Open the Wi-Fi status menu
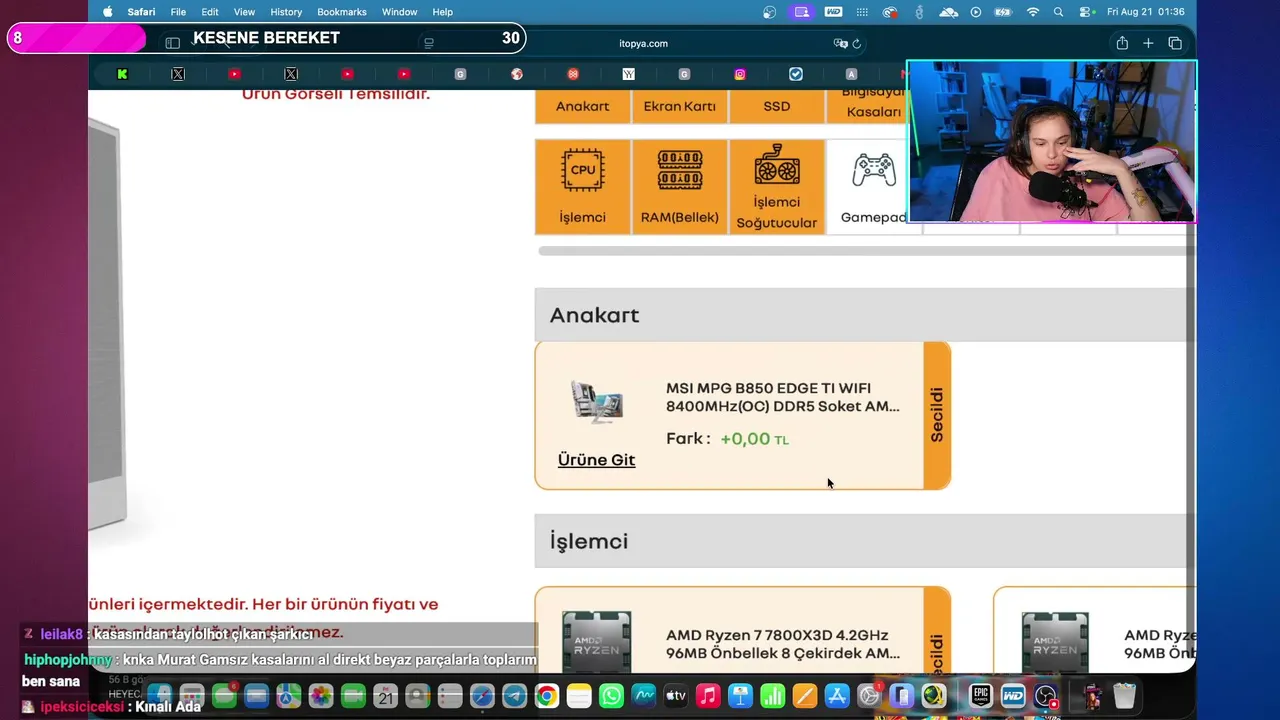The width and height of the screenshot is (1280, 720). 1033,12
